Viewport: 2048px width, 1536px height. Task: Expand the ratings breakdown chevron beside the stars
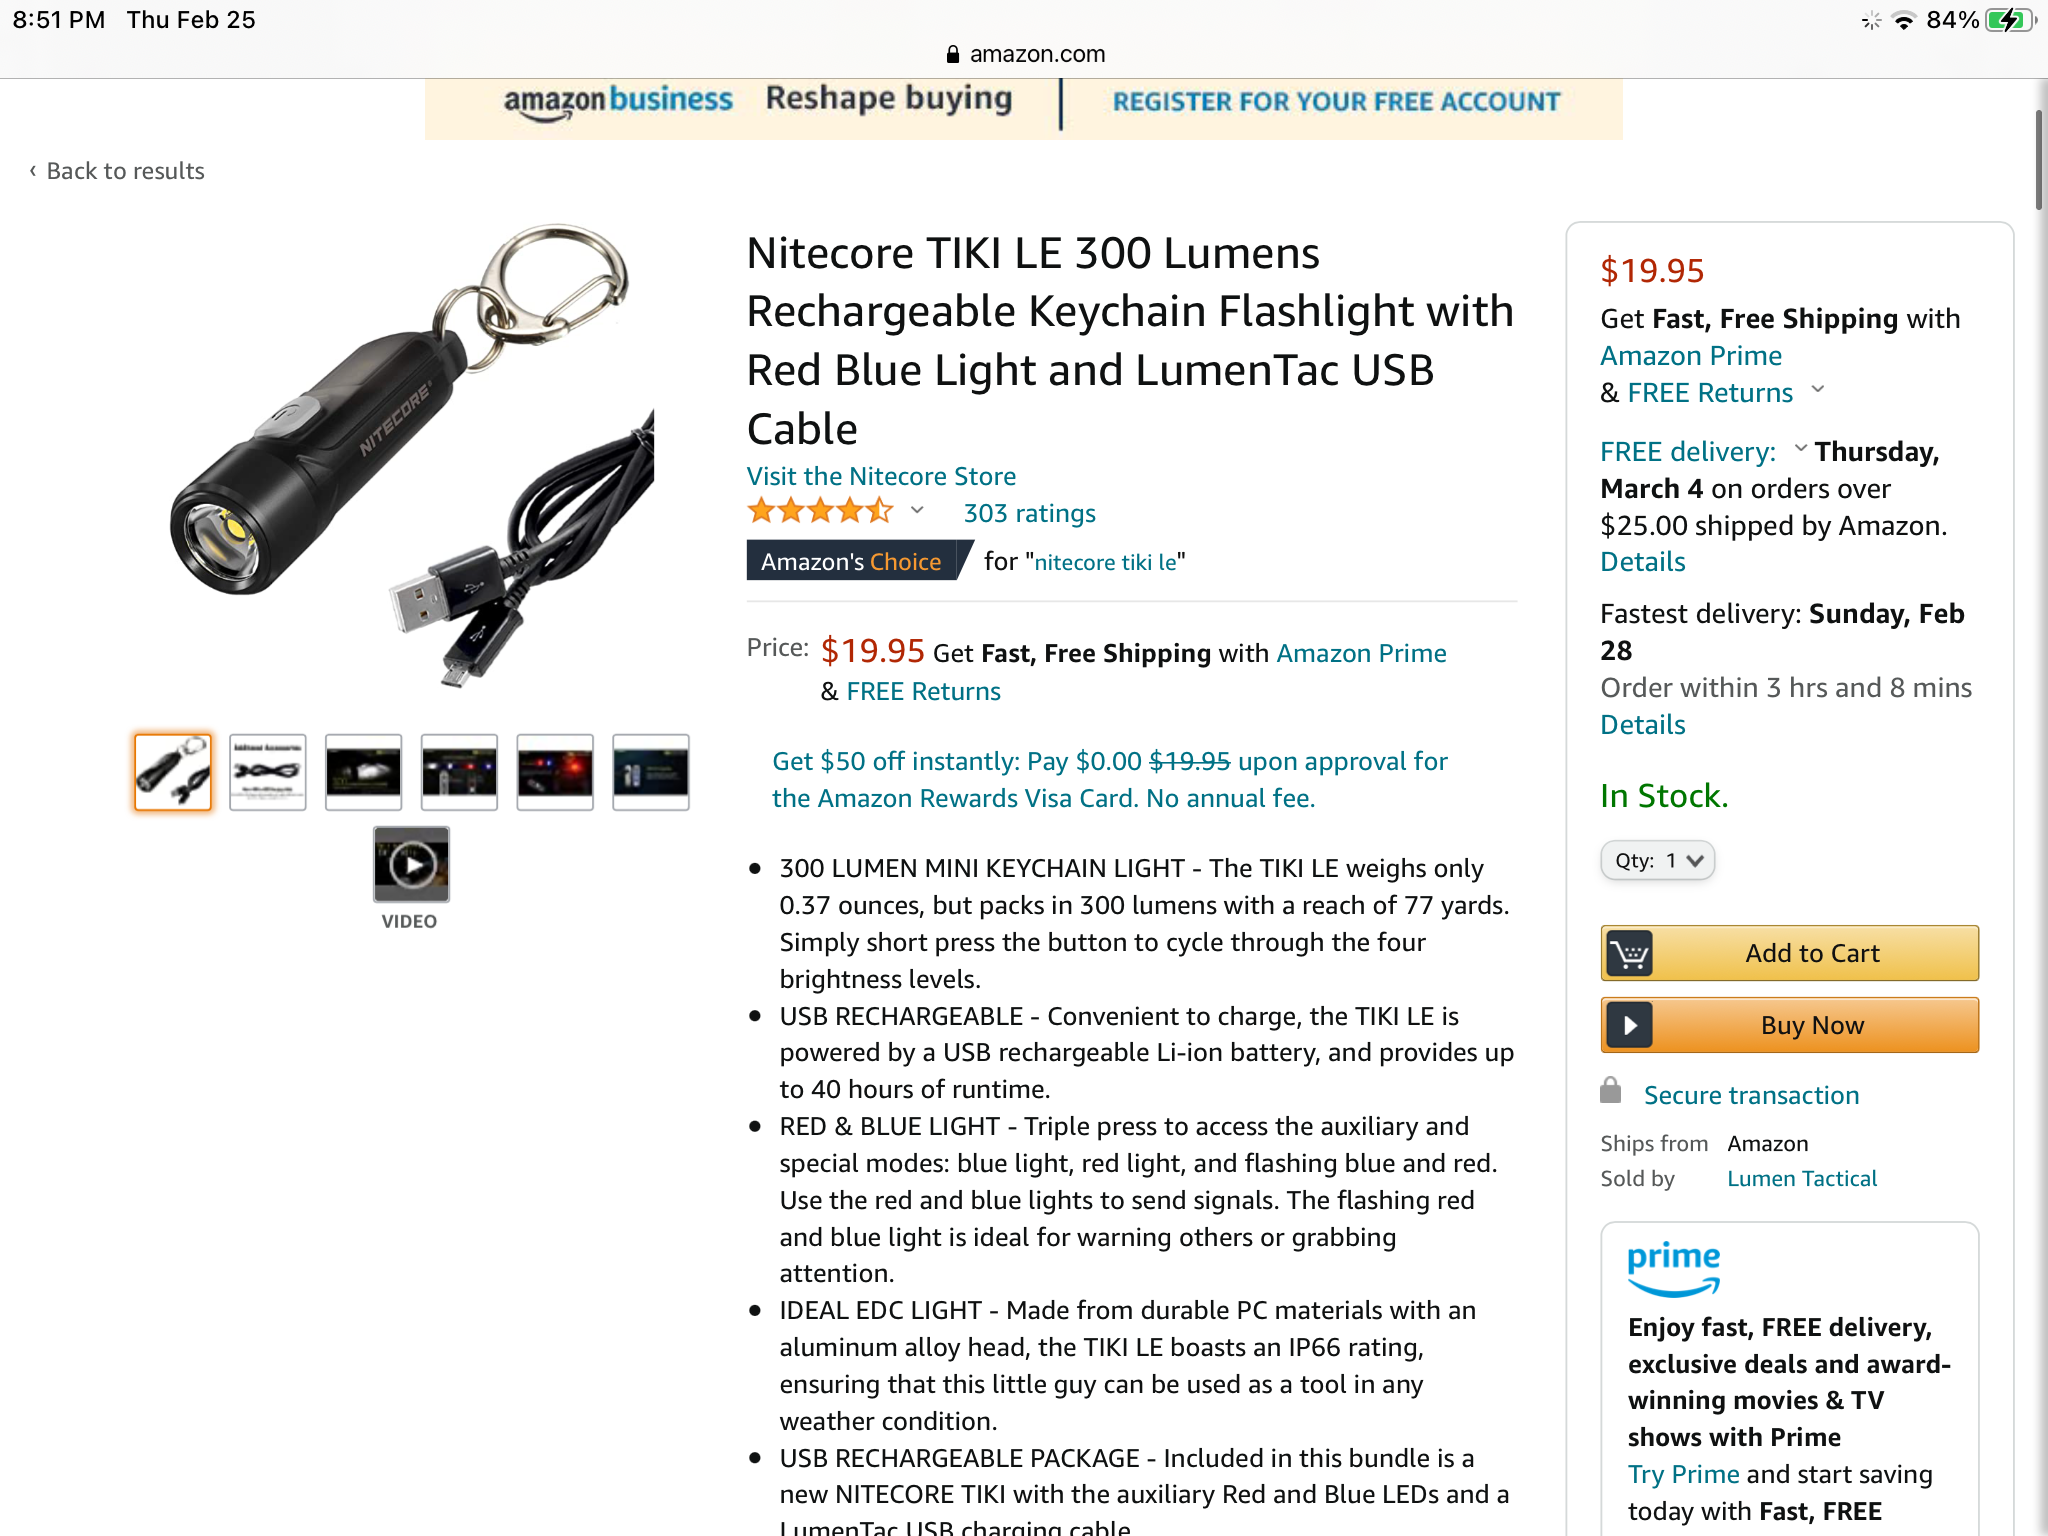tap(917, 511)
